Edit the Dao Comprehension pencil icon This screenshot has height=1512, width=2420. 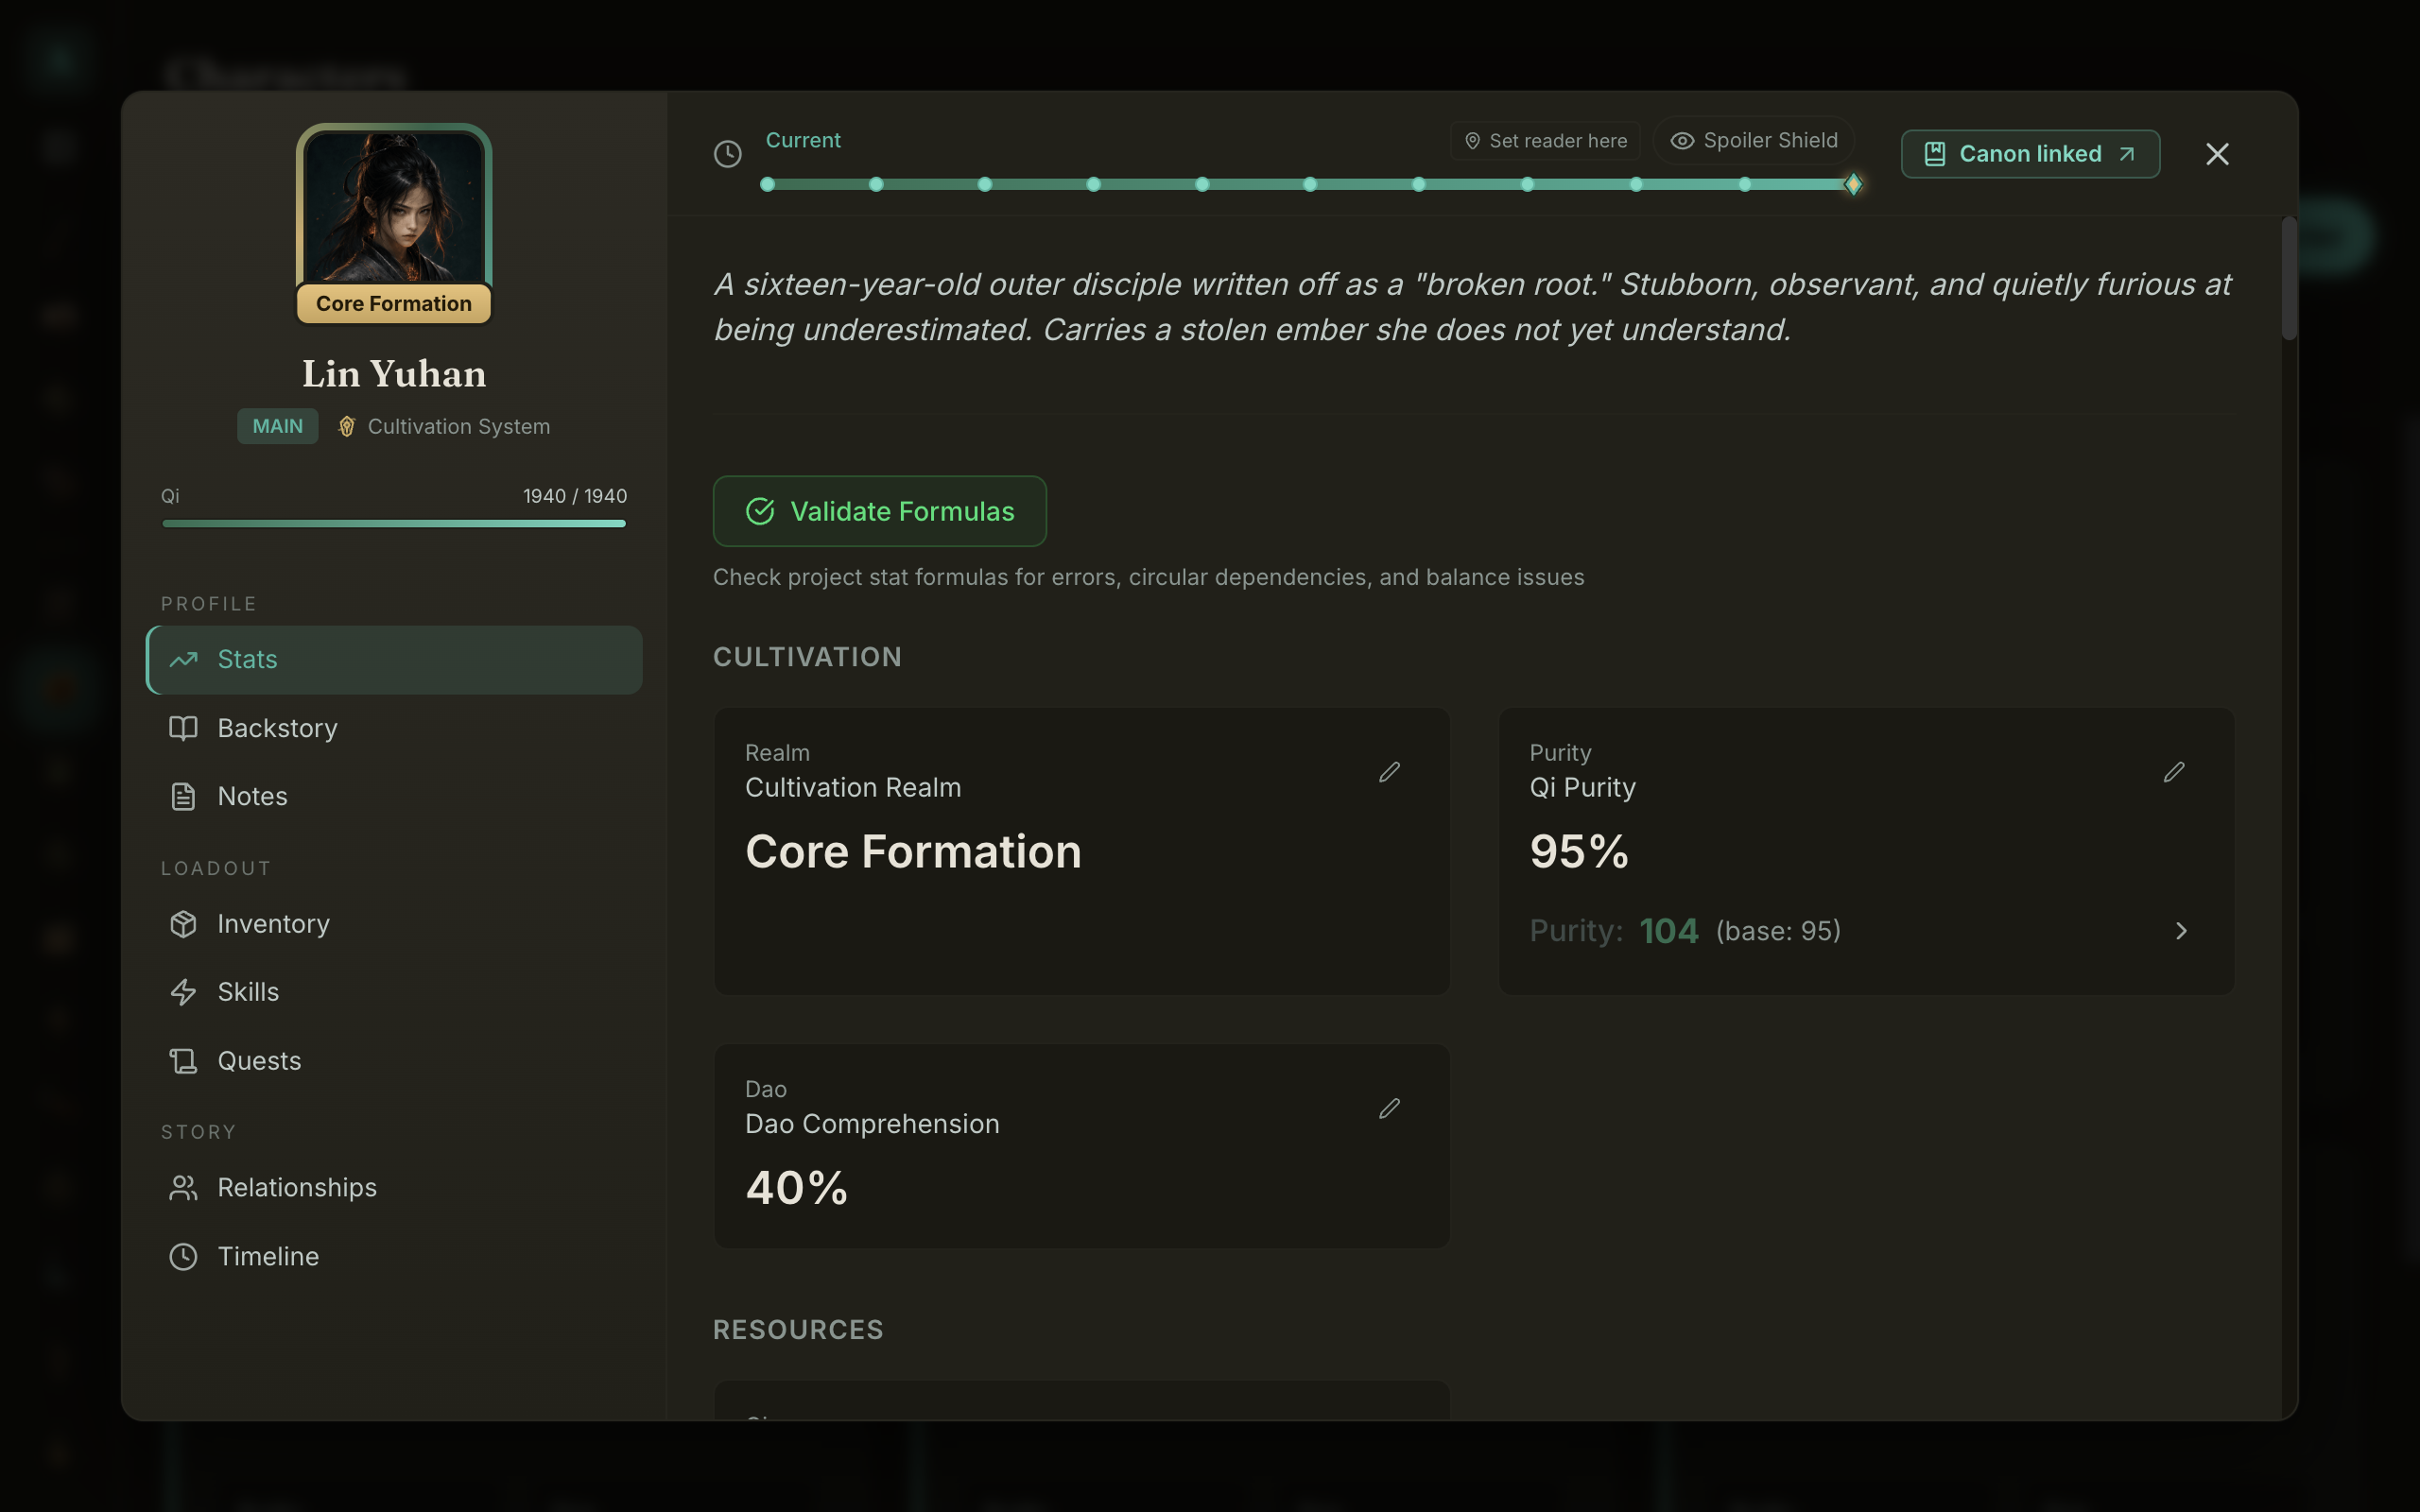tap(1389, 1108)
